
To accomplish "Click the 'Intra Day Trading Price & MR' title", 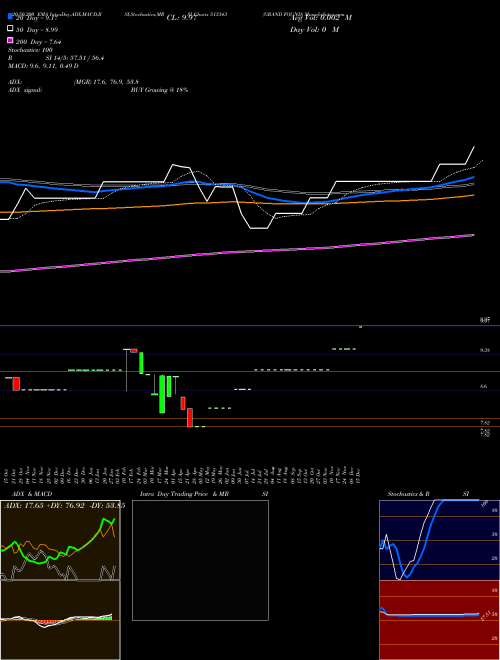I will tap(184, 494).
